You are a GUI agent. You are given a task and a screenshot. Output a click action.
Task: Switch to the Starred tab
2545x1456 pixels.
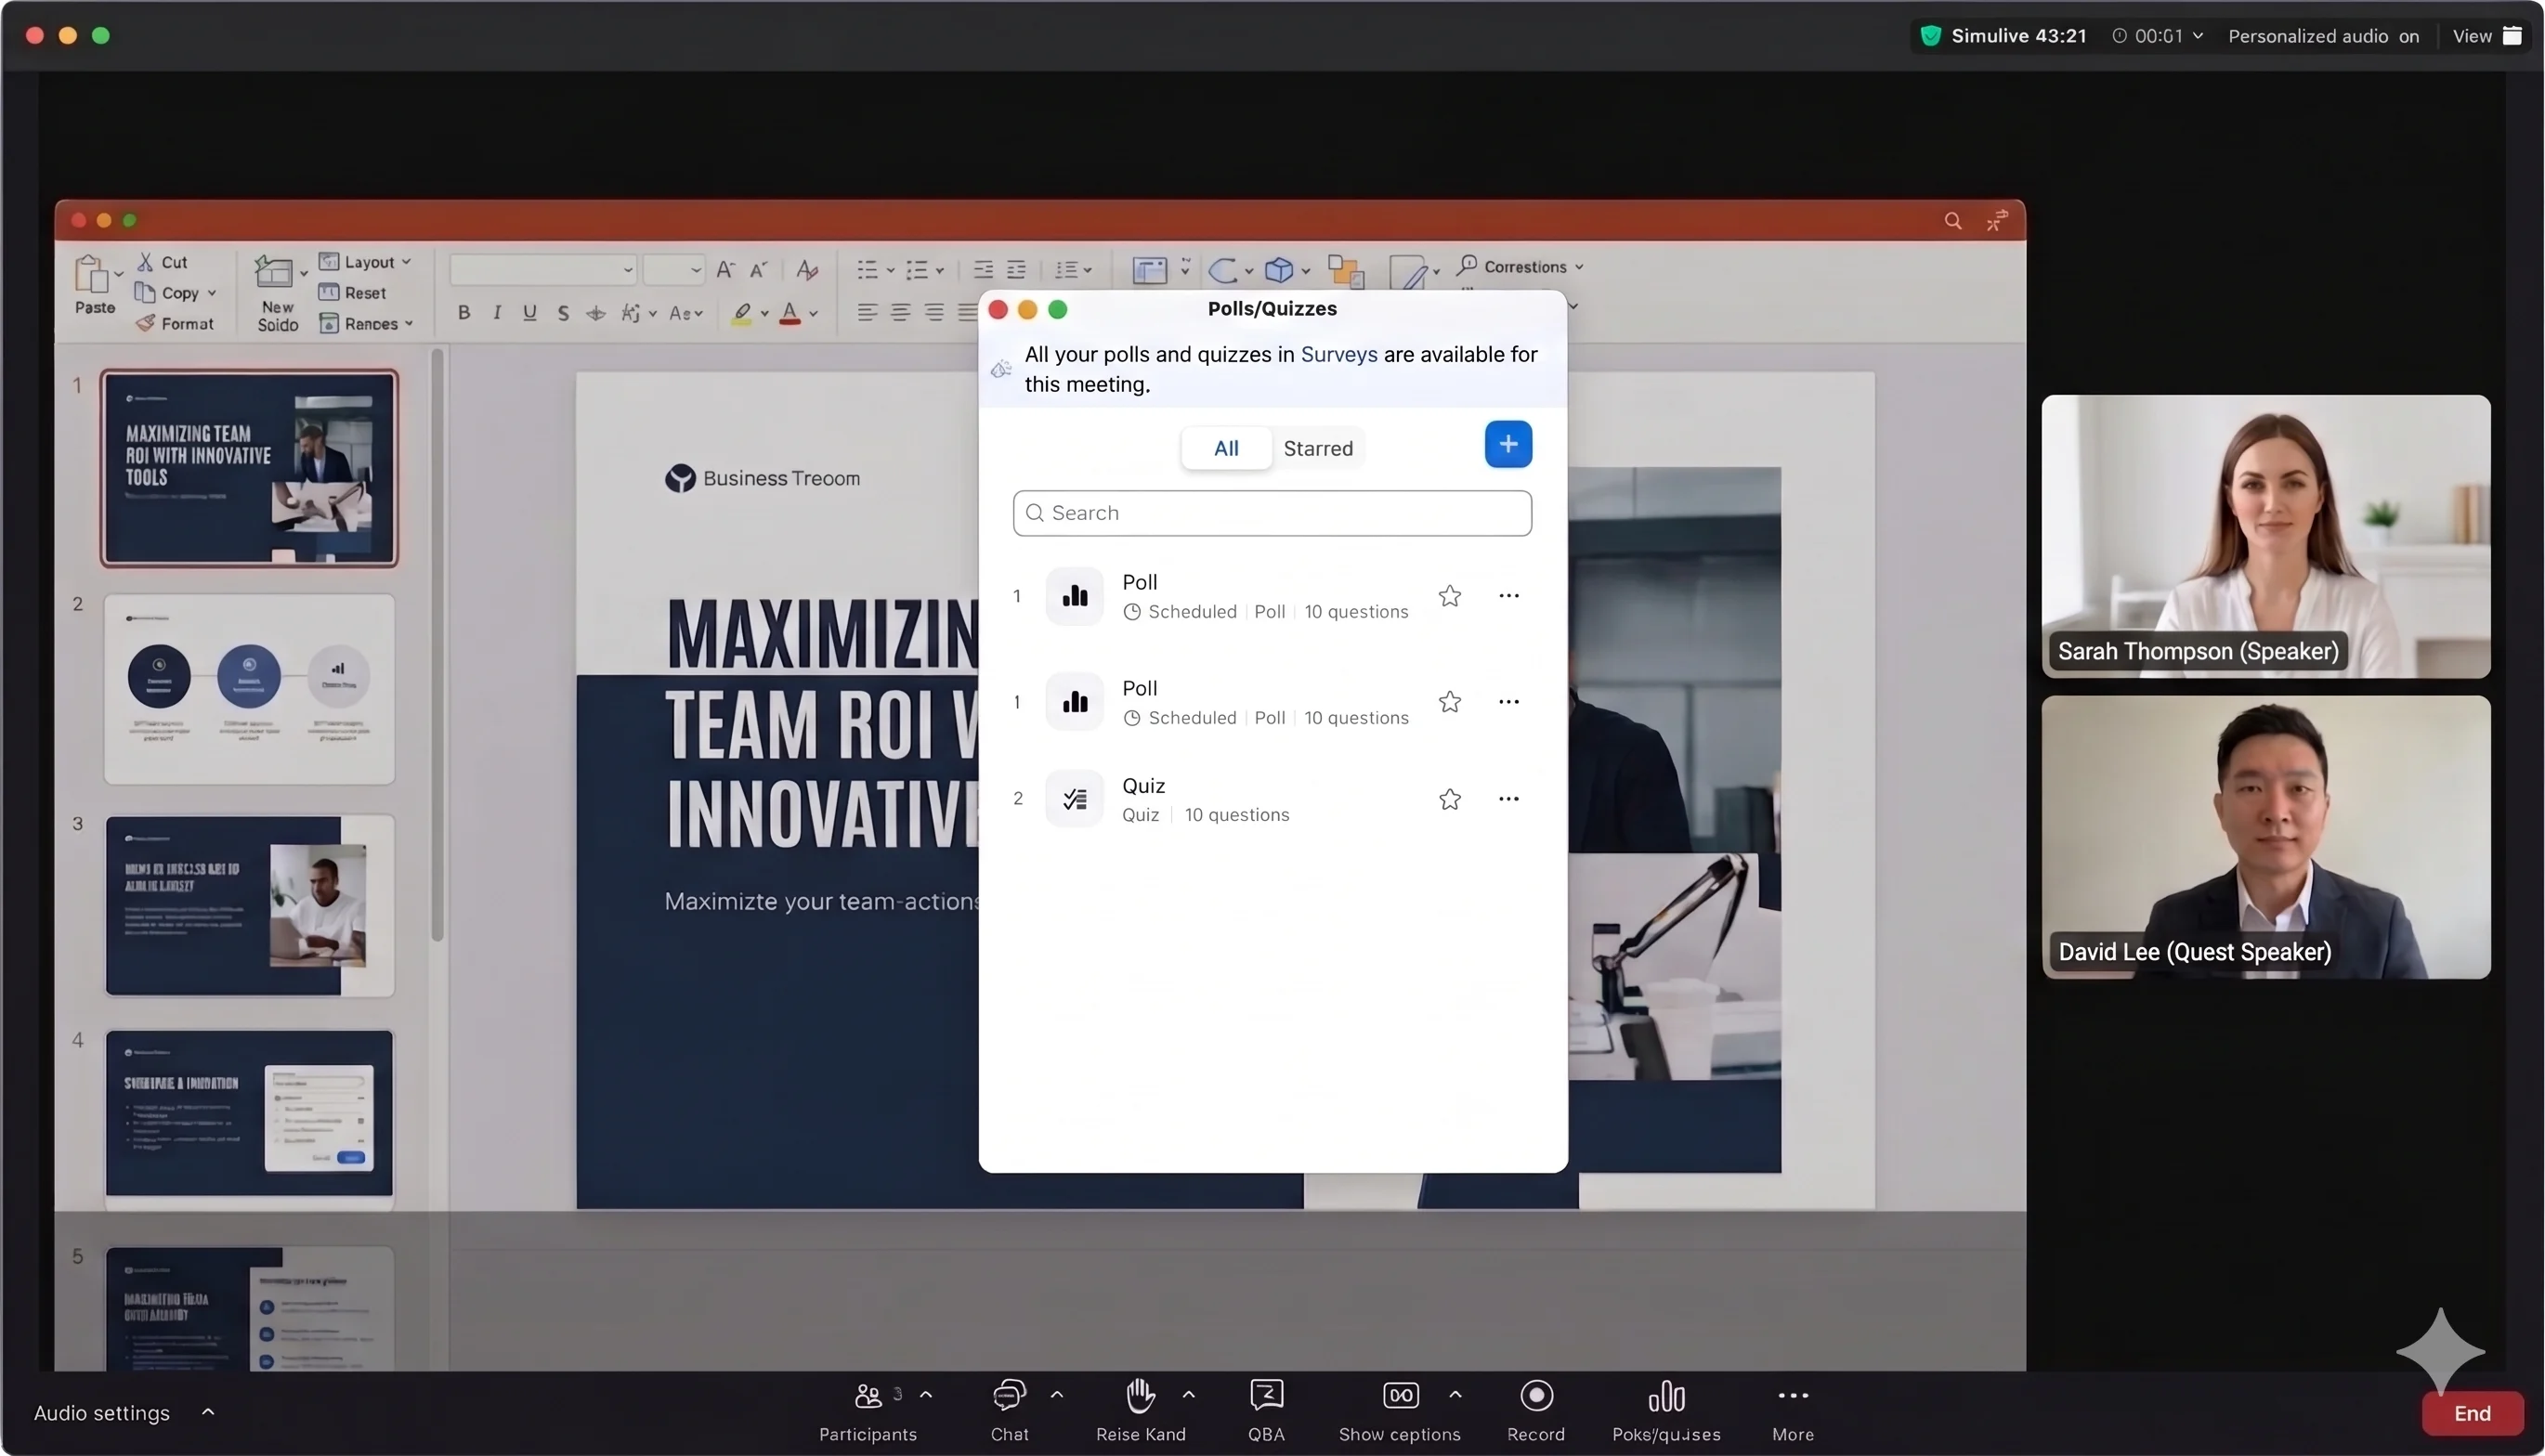(x=1318, y=448)
